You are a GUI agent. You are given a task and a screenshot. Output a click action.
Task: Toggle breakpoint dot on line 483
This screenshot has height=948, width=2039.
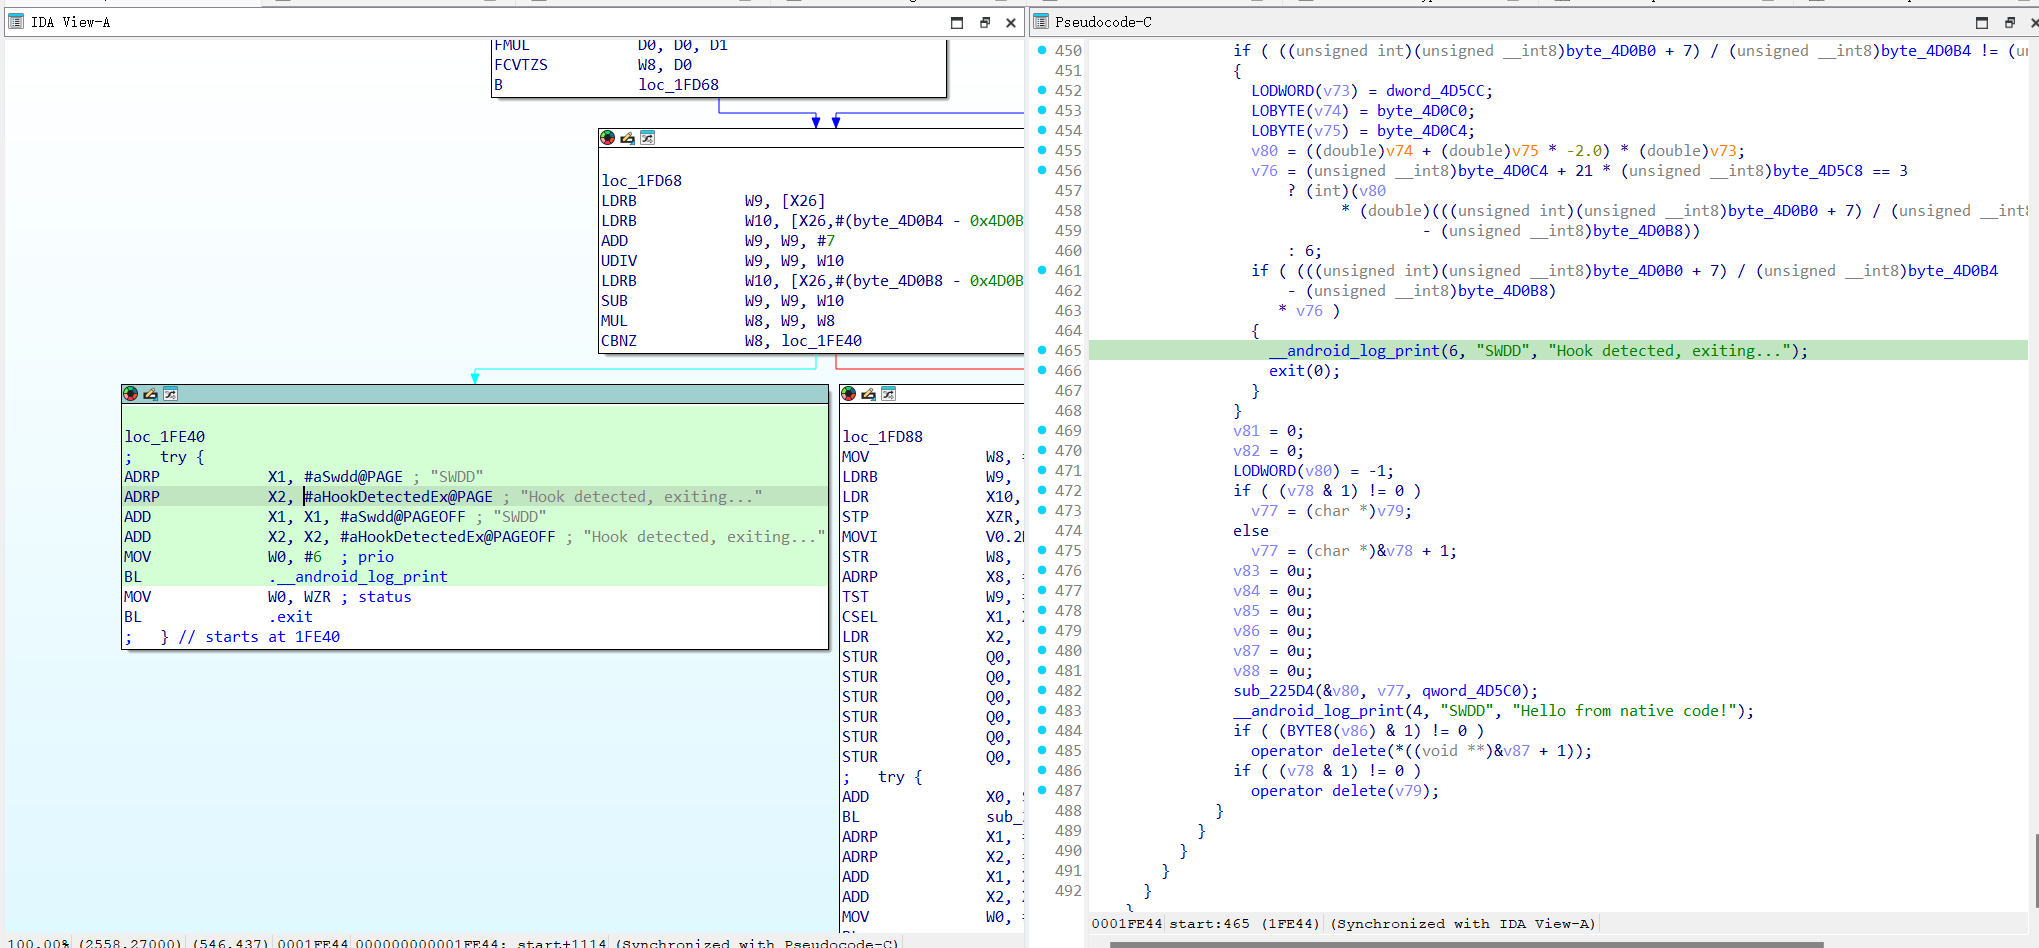(x=1042, y=710)
